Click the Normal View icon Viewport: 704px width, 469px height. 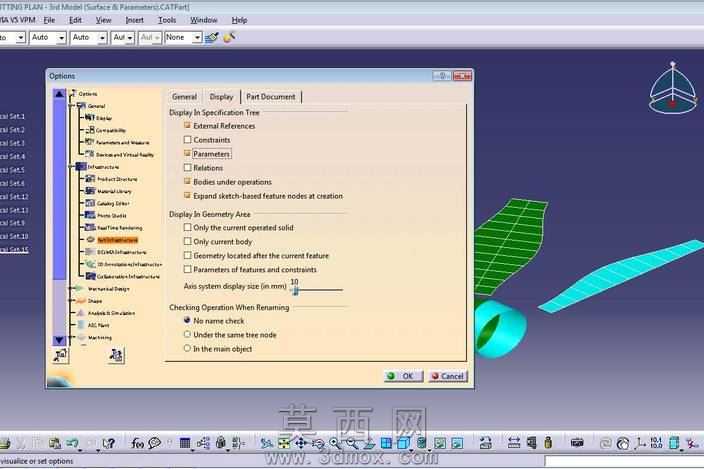click(369, 444)
